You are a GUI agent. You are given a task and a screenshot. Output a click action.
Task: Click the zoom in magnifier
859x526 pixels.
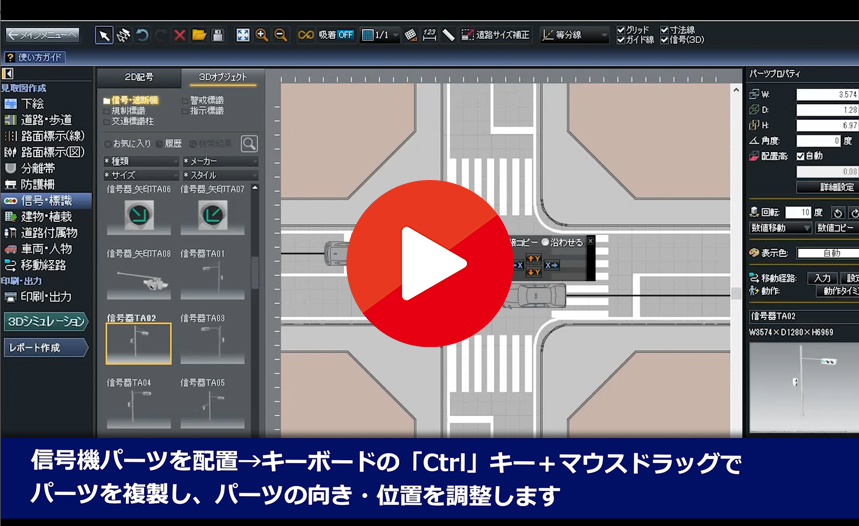pos(262,35)
